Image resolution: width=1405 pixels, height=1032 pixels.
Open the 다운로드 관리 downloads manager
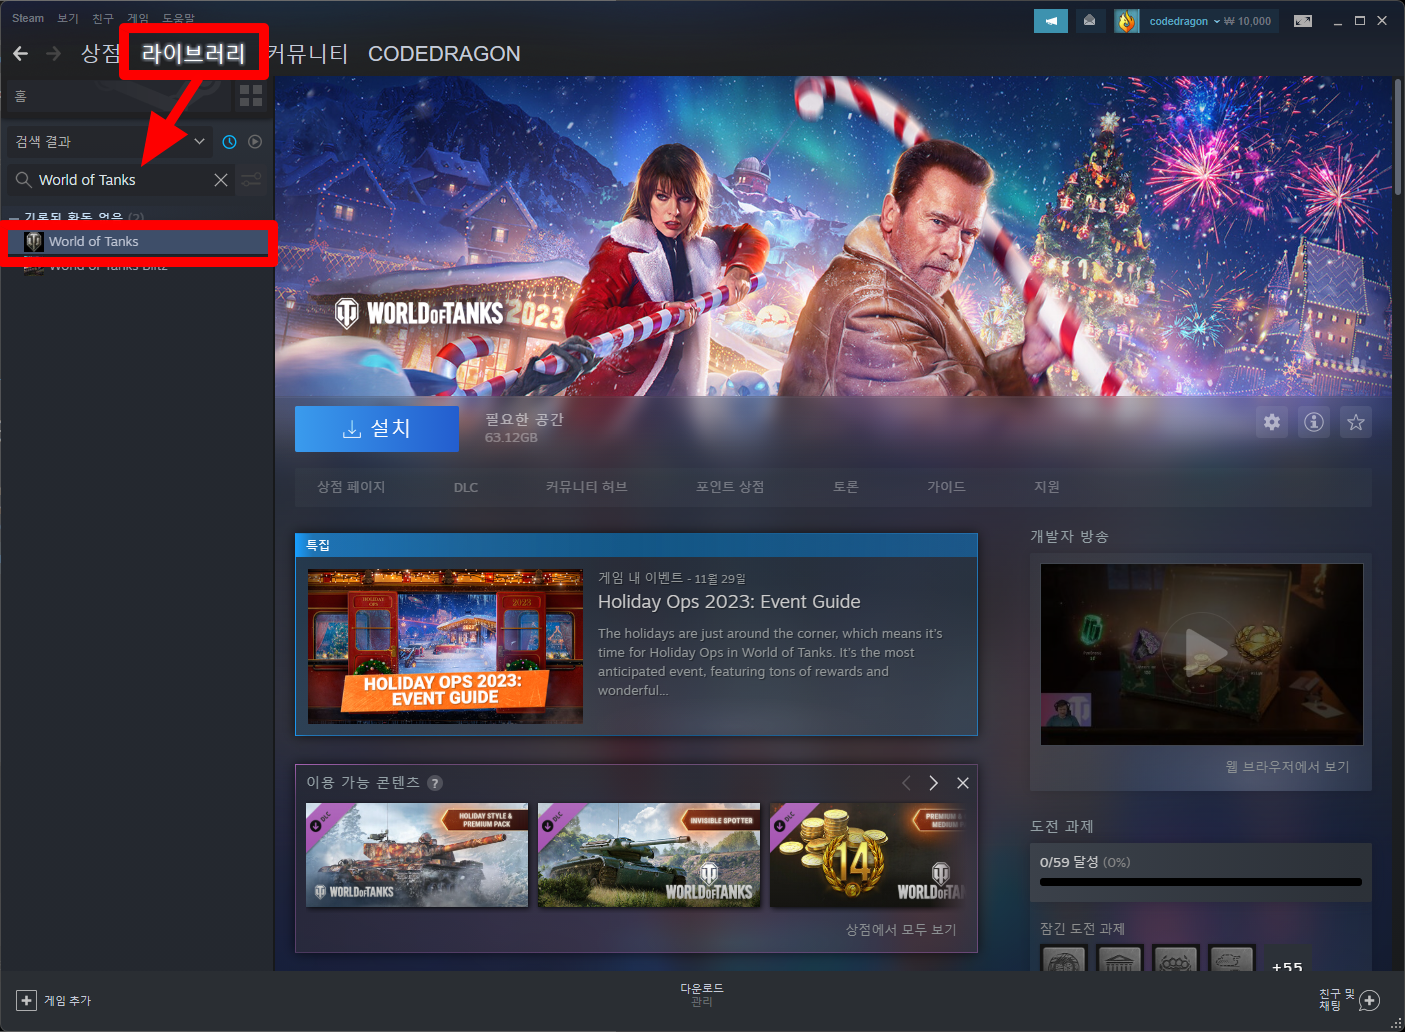[x=702, y=995]
